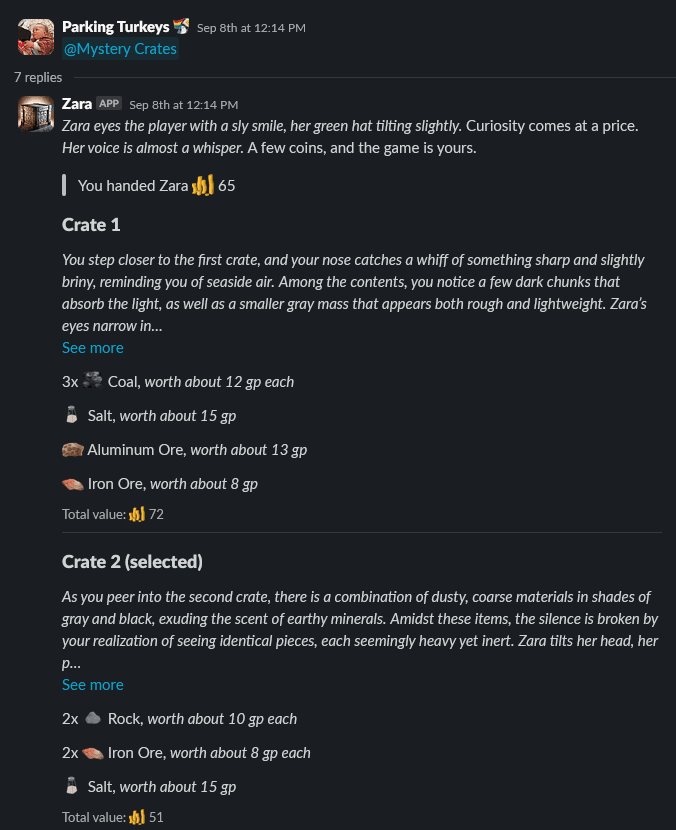Click the Iron Ore emoji in Crate 2
676x830 pixels.
click(93, 753)
